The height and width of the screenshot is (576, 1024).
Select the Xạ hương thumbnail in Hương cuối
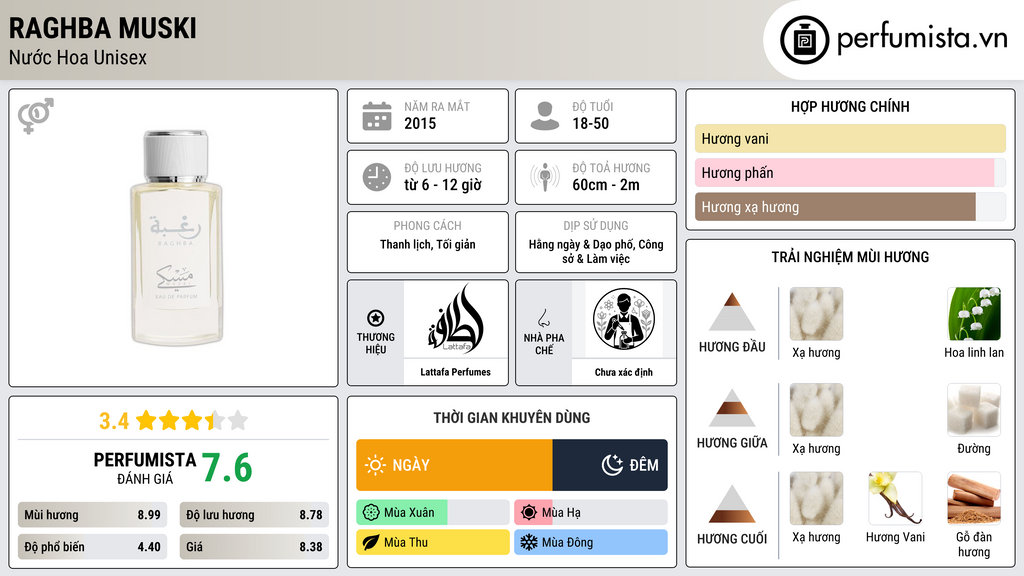click(816, 499)
